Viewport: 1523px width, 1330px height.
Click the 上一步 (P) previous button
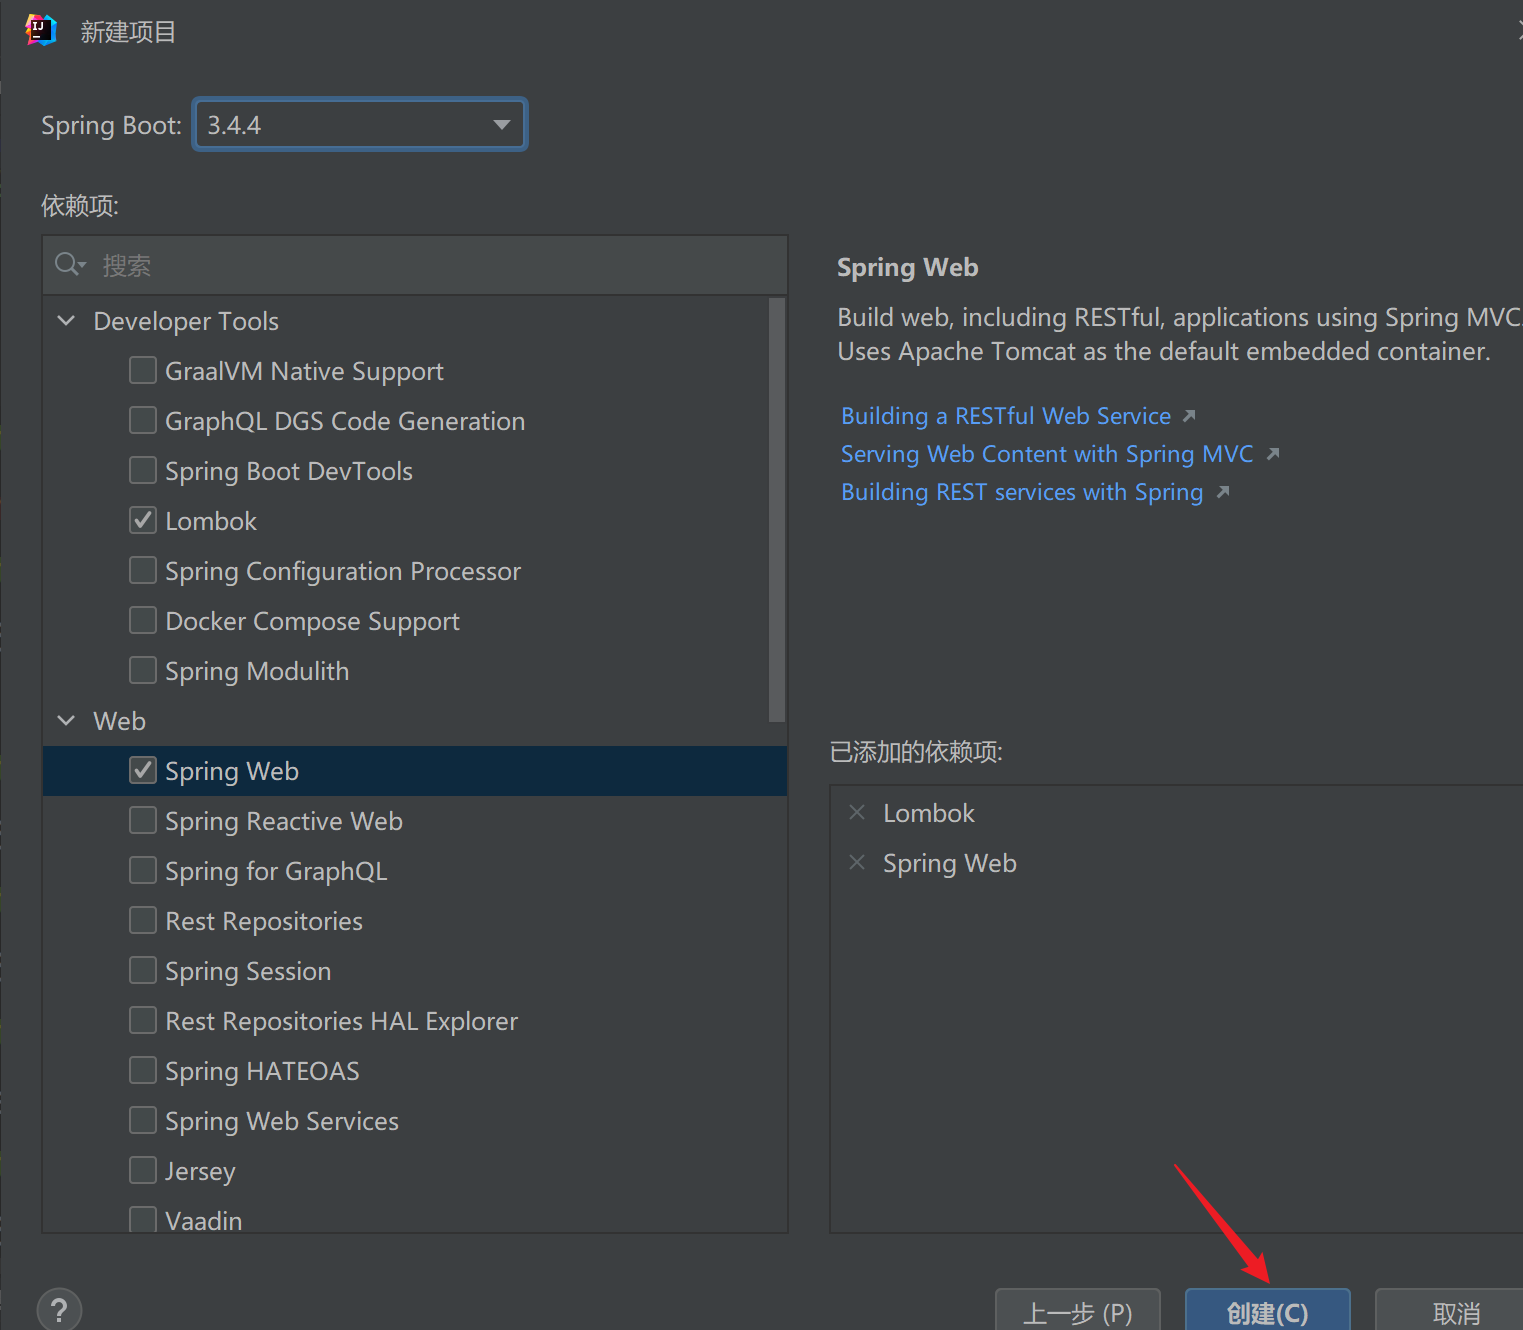[x=1078, y=1311]
